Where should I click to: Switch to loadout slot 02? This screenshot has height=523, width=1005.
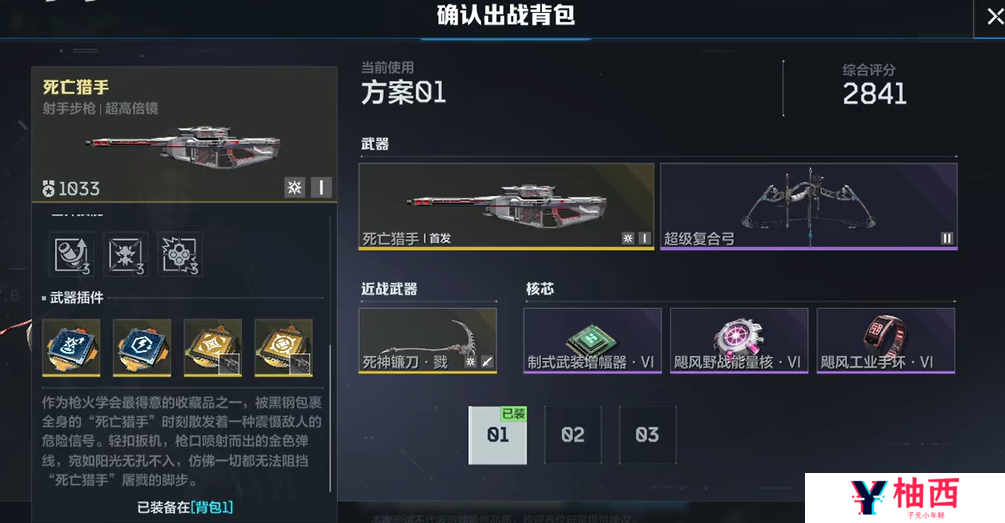tap(573, 435)
